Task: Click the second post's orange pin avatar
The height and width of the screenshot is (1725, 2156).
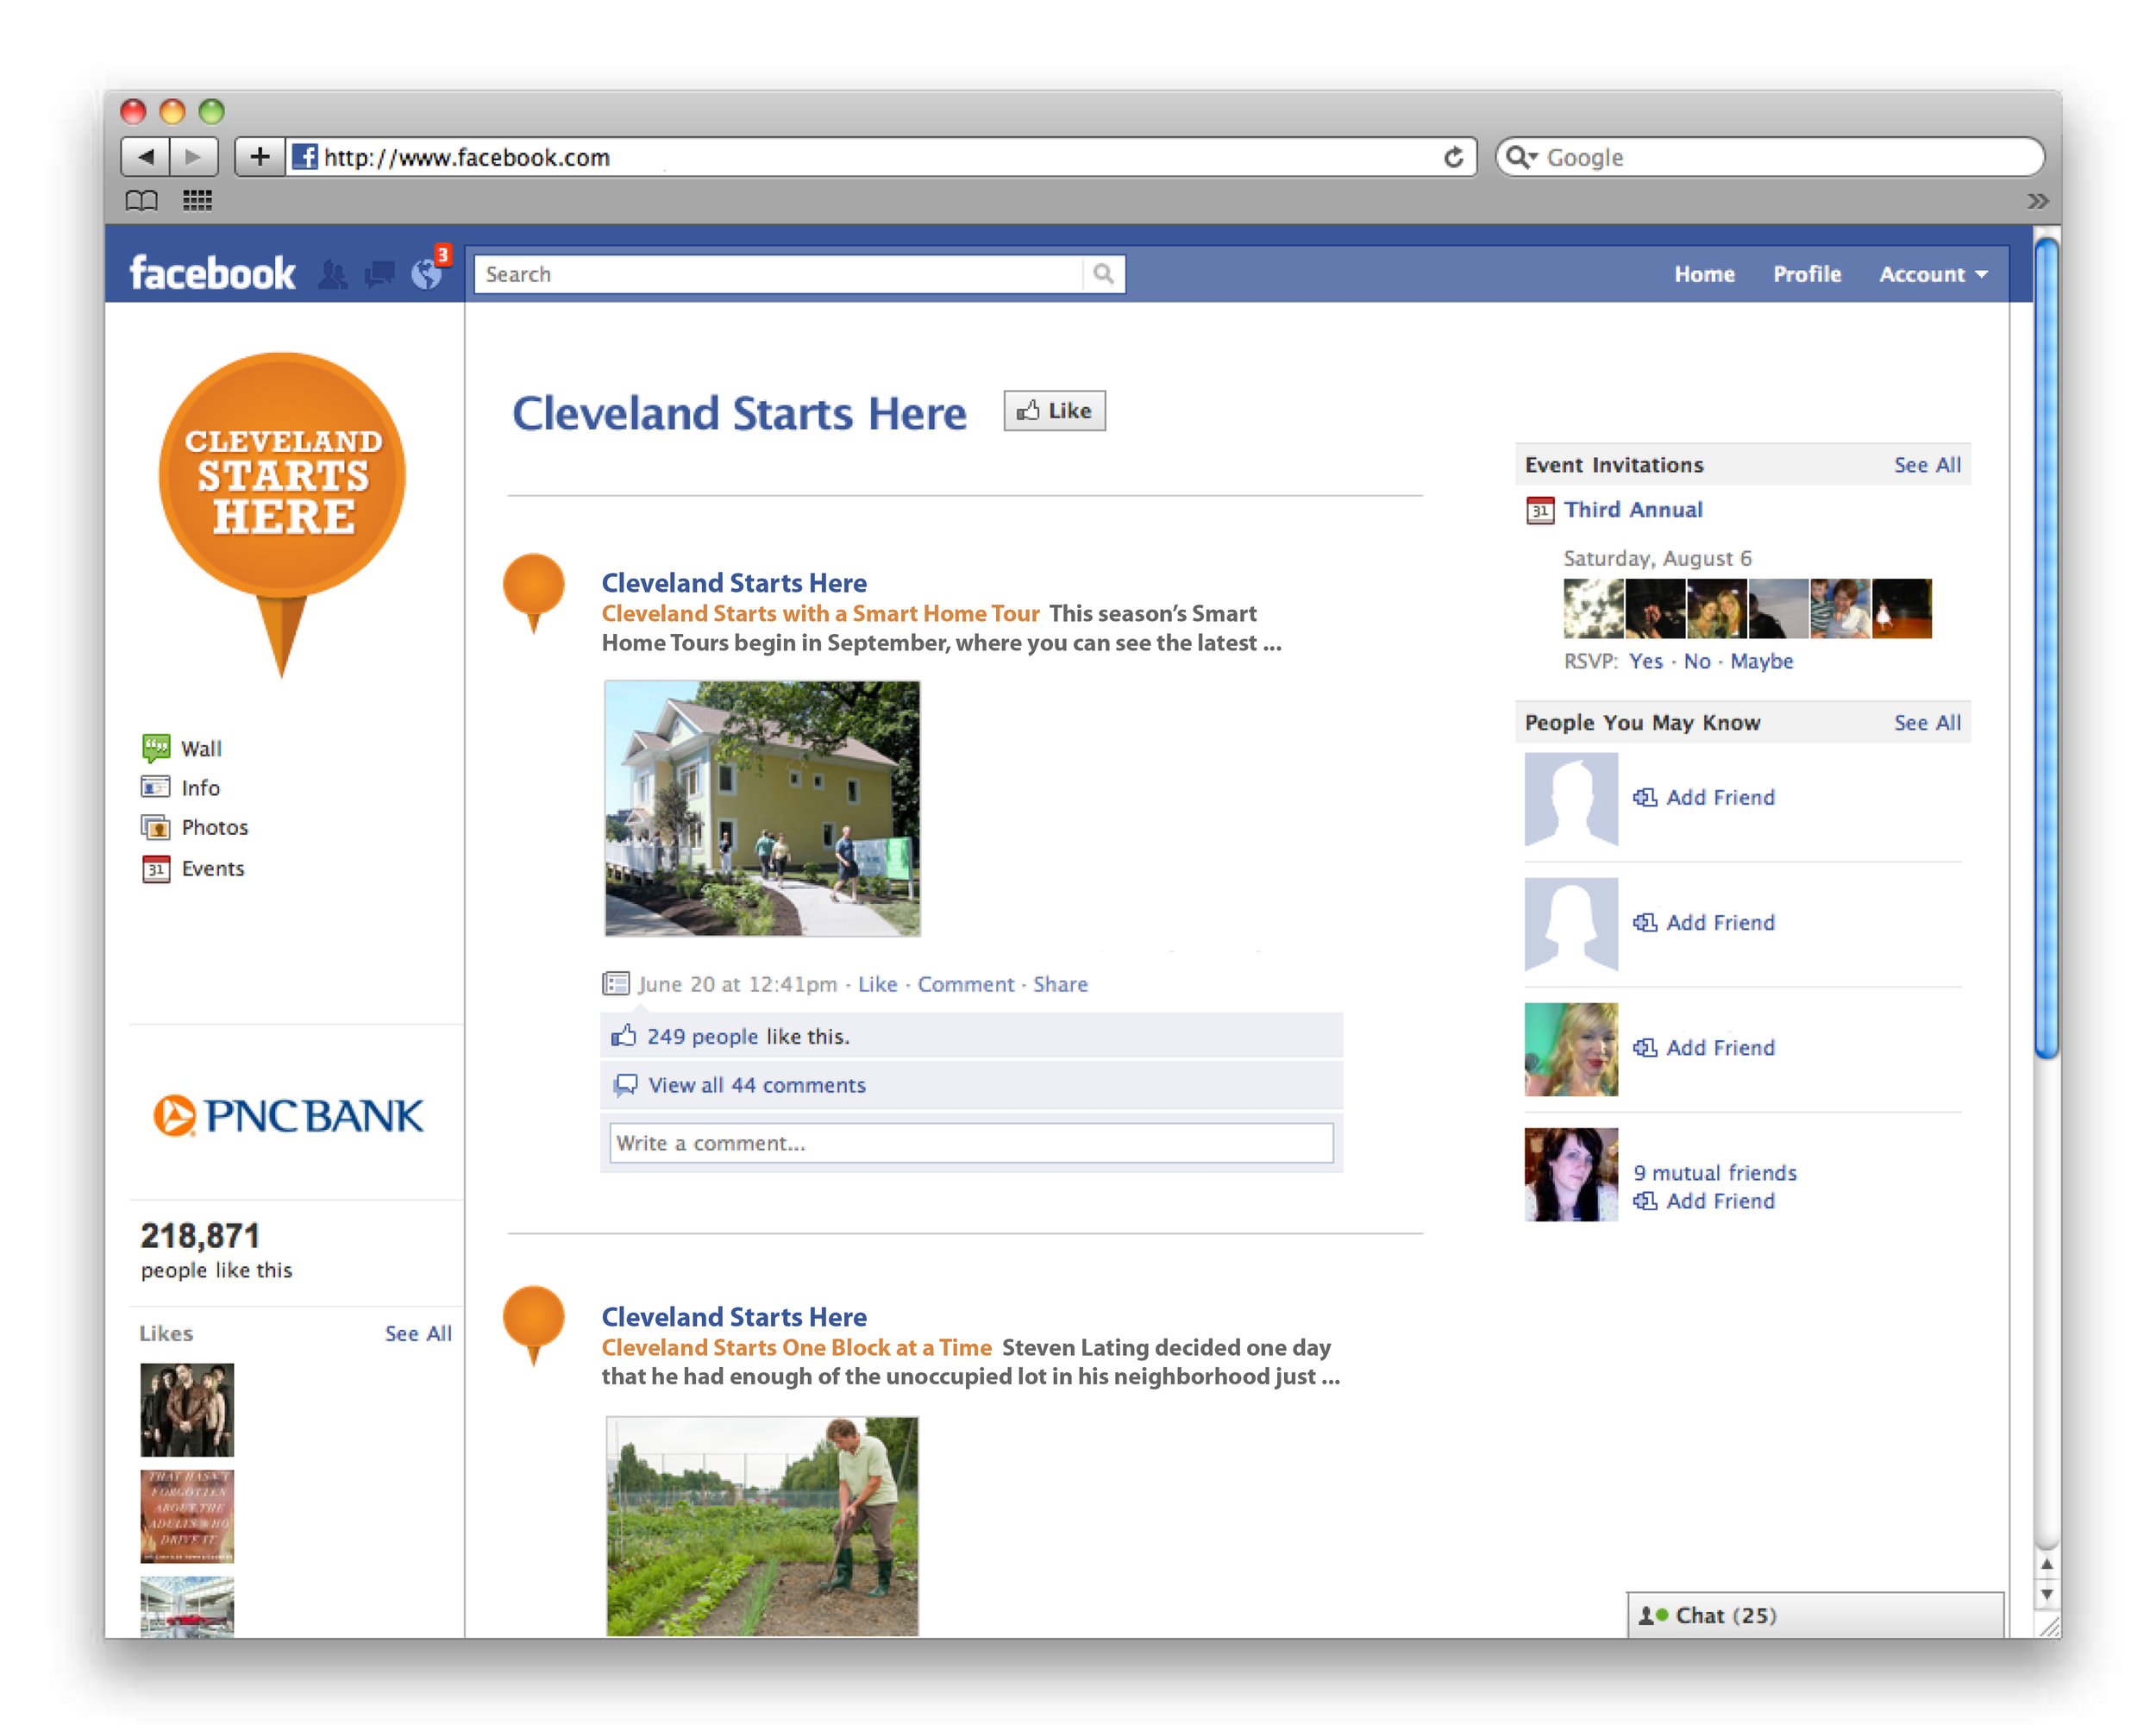Action: point(533,1326)
